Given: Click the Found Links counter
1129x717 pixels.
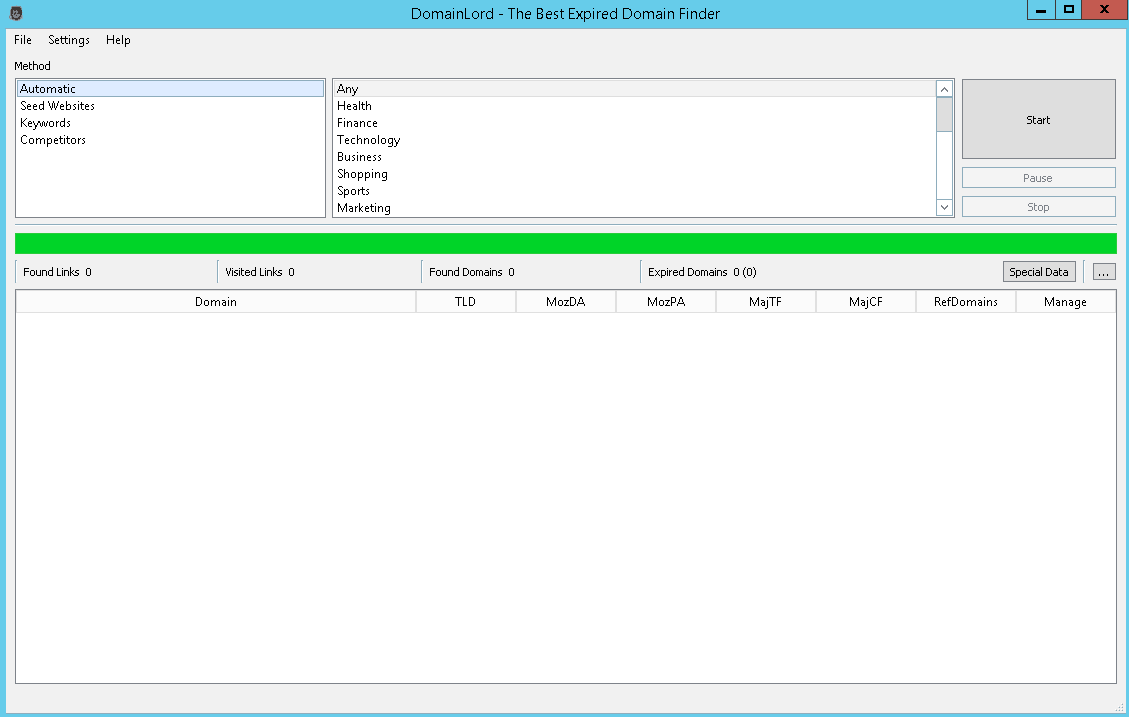Looking at the screenshot, I should coord(58,272).
